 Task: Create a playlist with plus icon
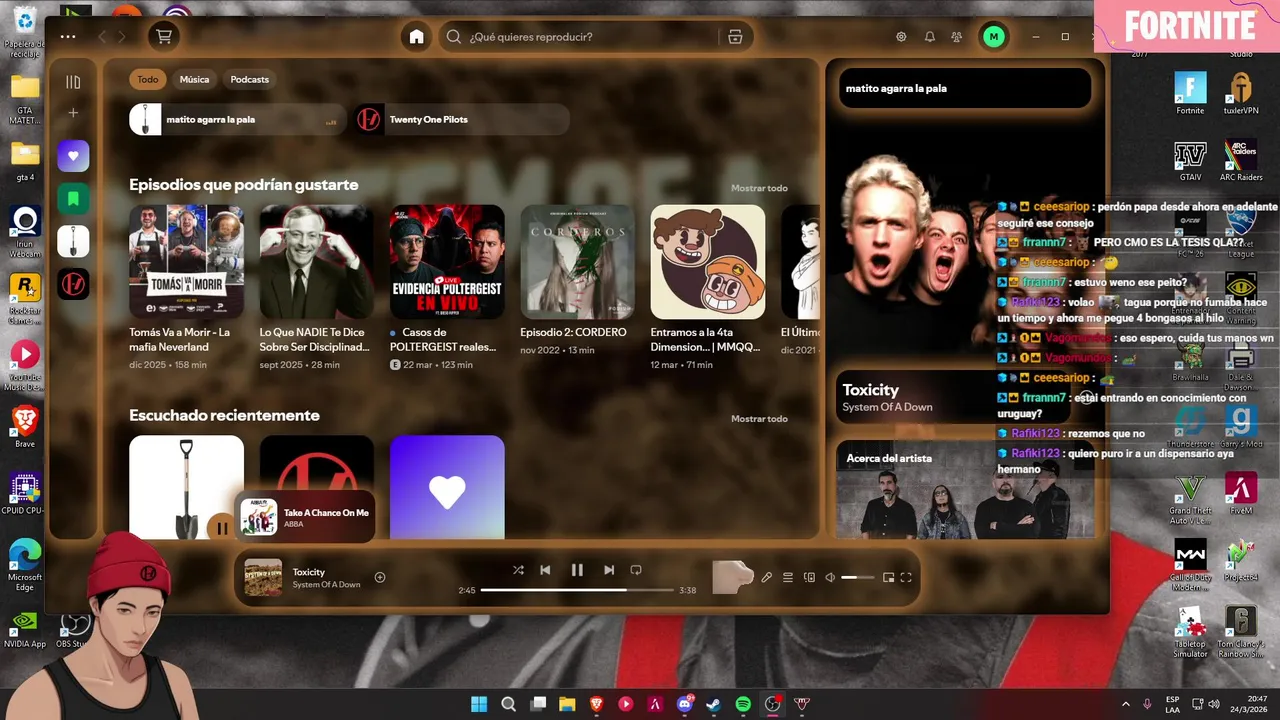pyautogui.click(x=73, y=113)
